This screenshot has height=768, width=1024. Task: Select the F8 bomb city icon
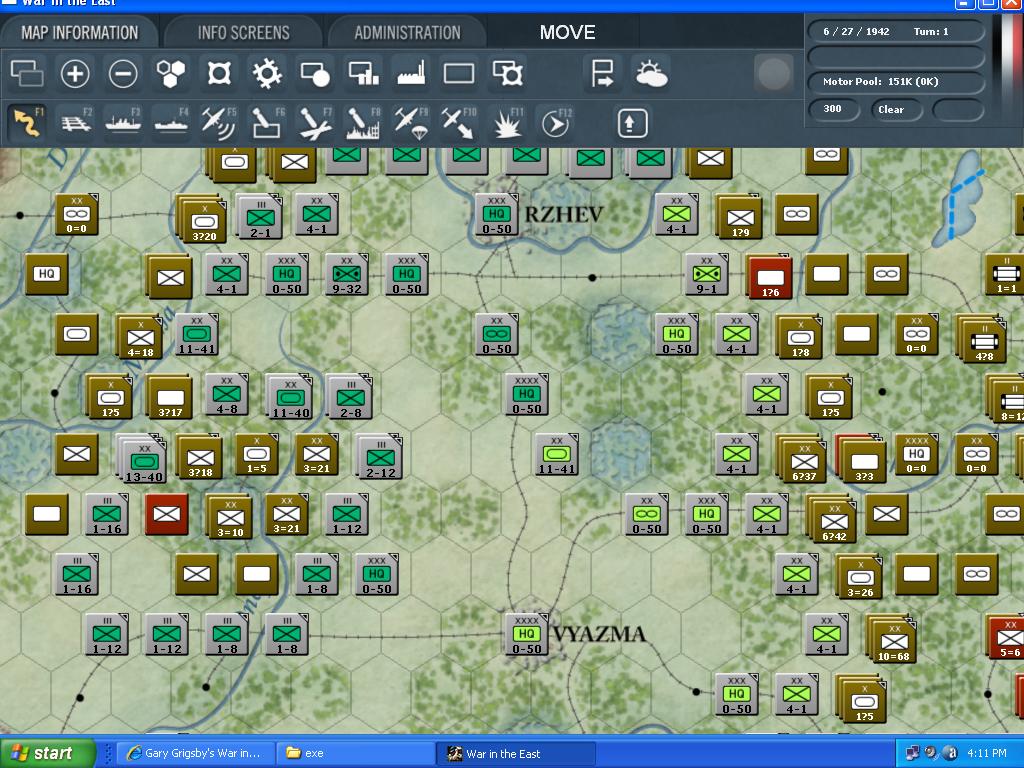point(363,123)
